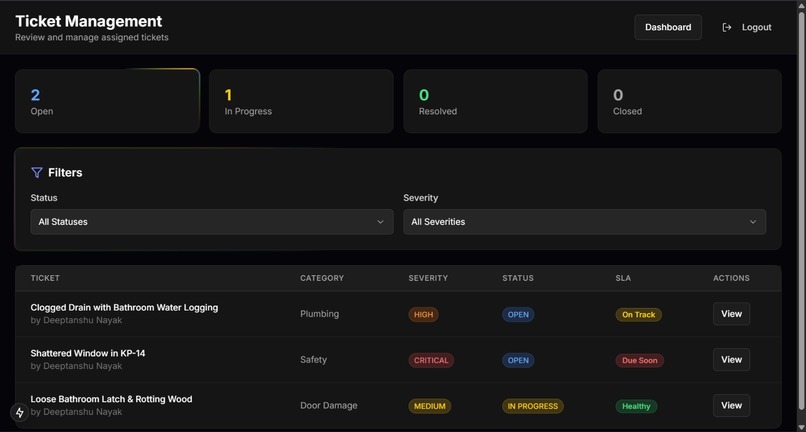Click the ACTIONS column header
This screenshot has height=432, width=806.
click(731, 278)
